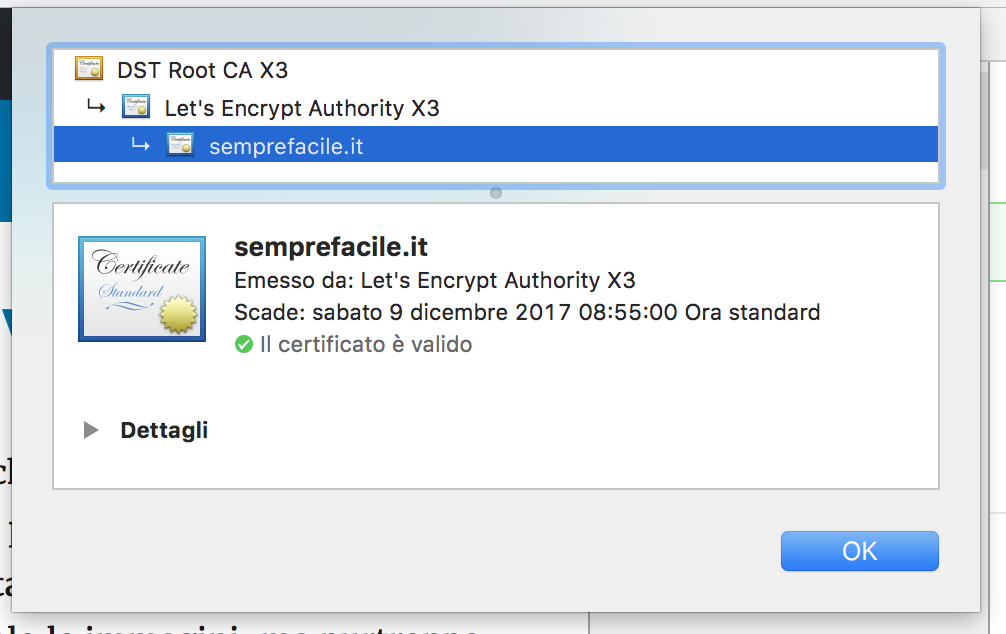Confirm the dialog with the OK button
The width and height of the screenshot is (1006, 634).
[x=860, y=551]
